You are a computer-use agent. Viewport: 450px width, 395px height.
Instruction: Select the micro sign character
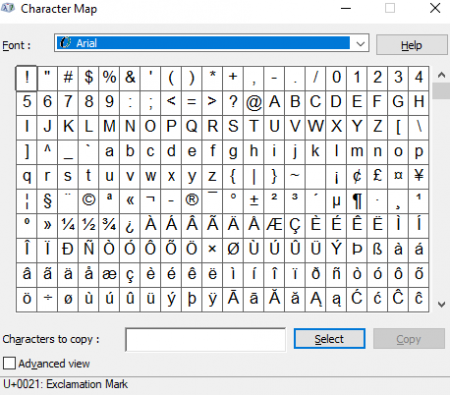(336, 200)
